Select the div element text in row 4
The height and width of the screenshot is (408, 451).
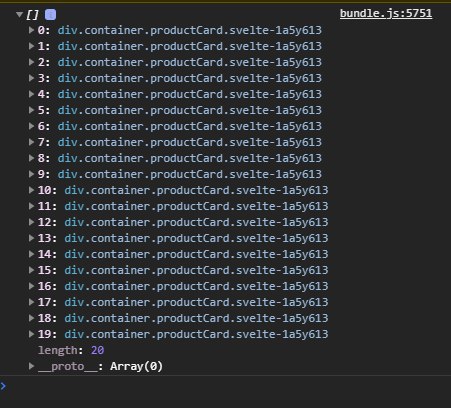click(190, 94)
